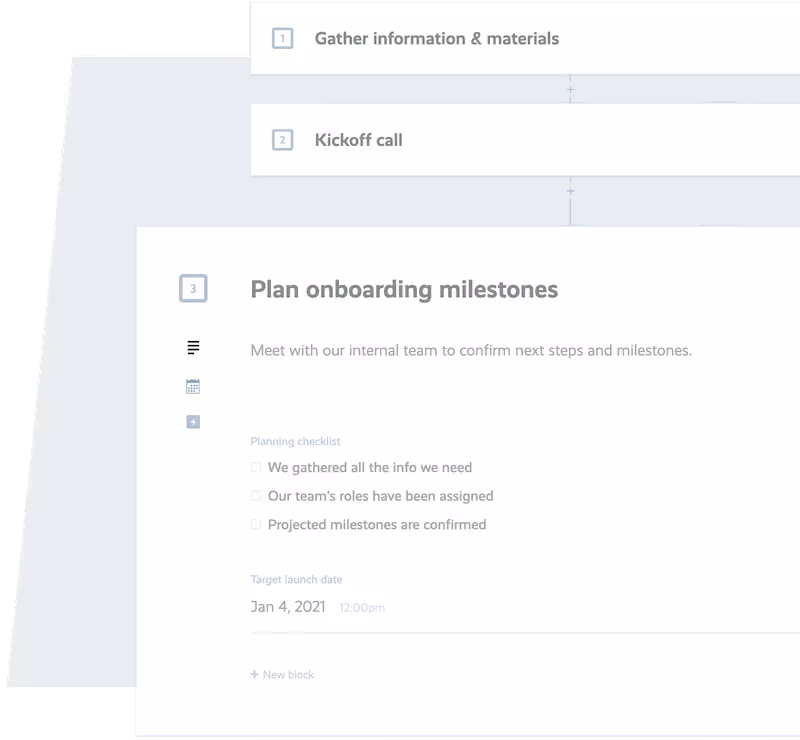800x740 pixels.
Task: Select the text block icon in the sidebar
Action: click(191, 347)
